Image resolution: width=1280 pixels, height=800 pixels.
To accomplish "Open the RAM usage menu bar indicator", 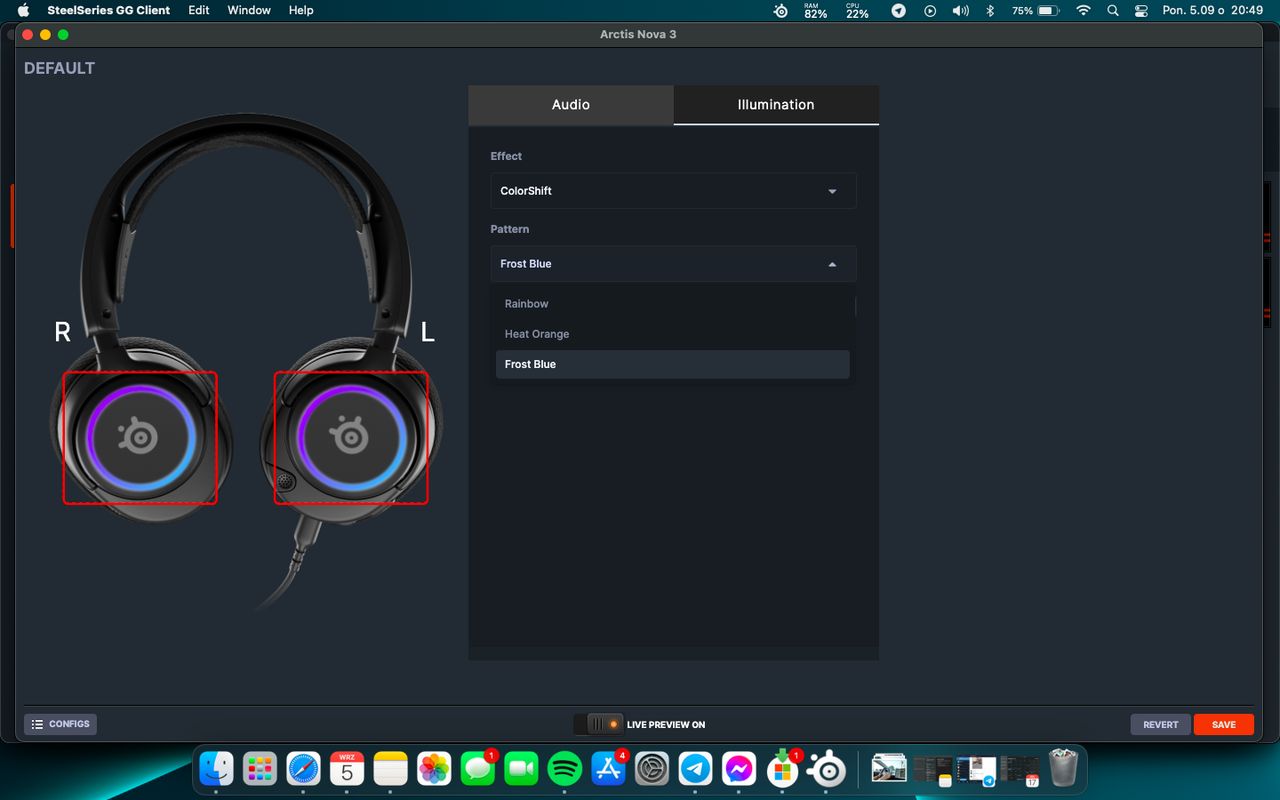I will point(816,10).
